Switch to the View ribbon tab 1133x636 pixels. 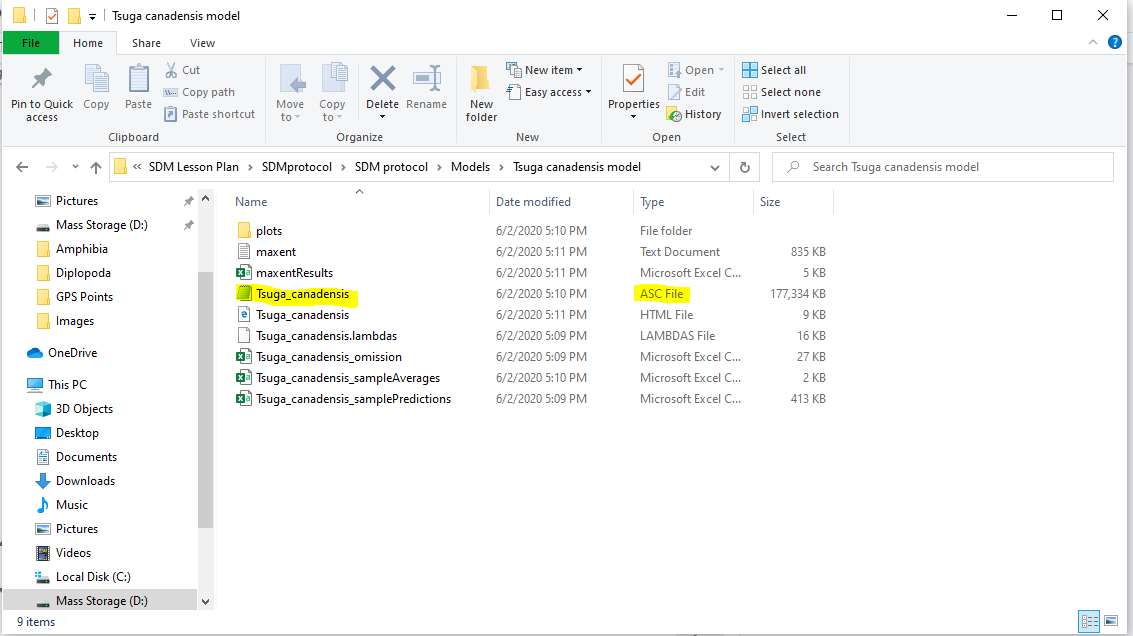tap(202, 43)
